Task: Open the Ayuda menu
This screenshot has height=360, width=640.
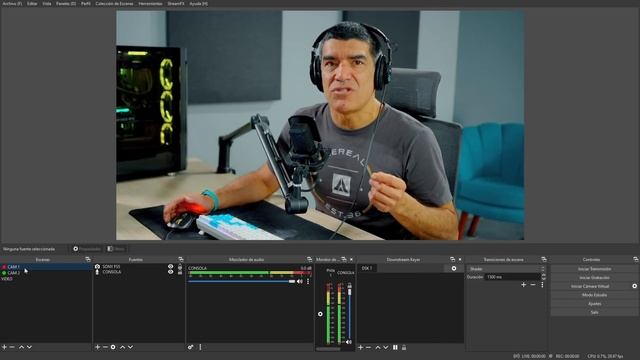Action: (x=198, y=3)
